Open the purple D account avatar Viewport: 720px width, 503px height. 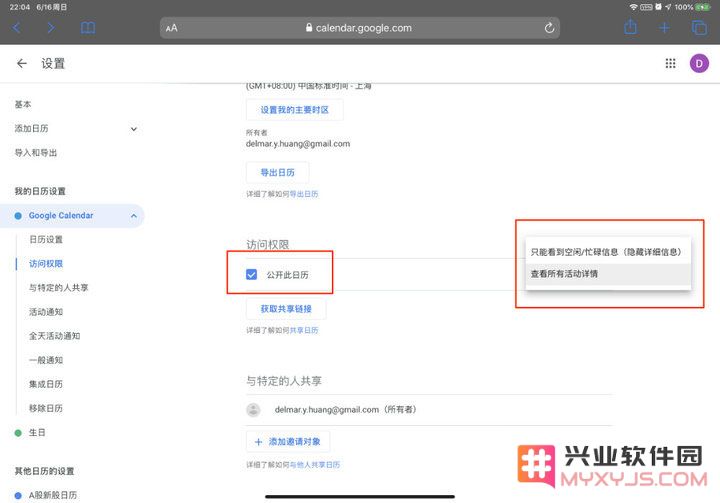click(x=699, y=63)
